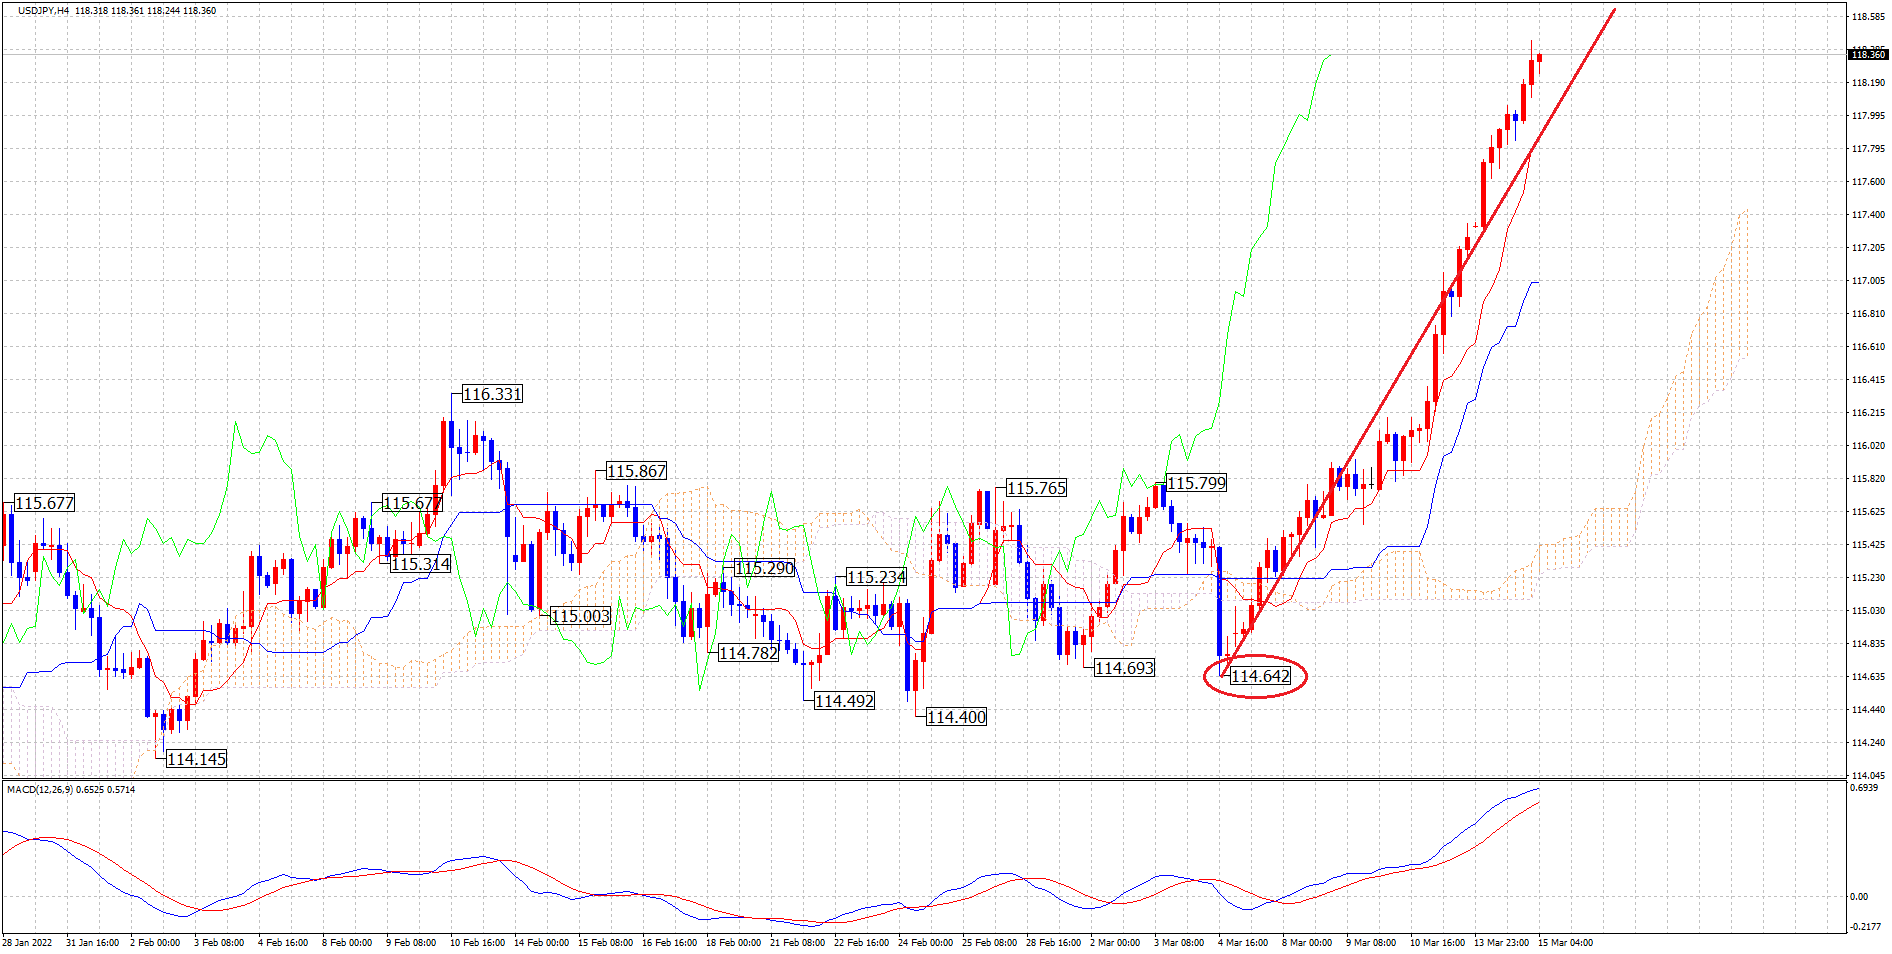Click the 115.003 price label
This screenshot has width=1892, height=954.
pyautogui.click(x=580, y=616)
